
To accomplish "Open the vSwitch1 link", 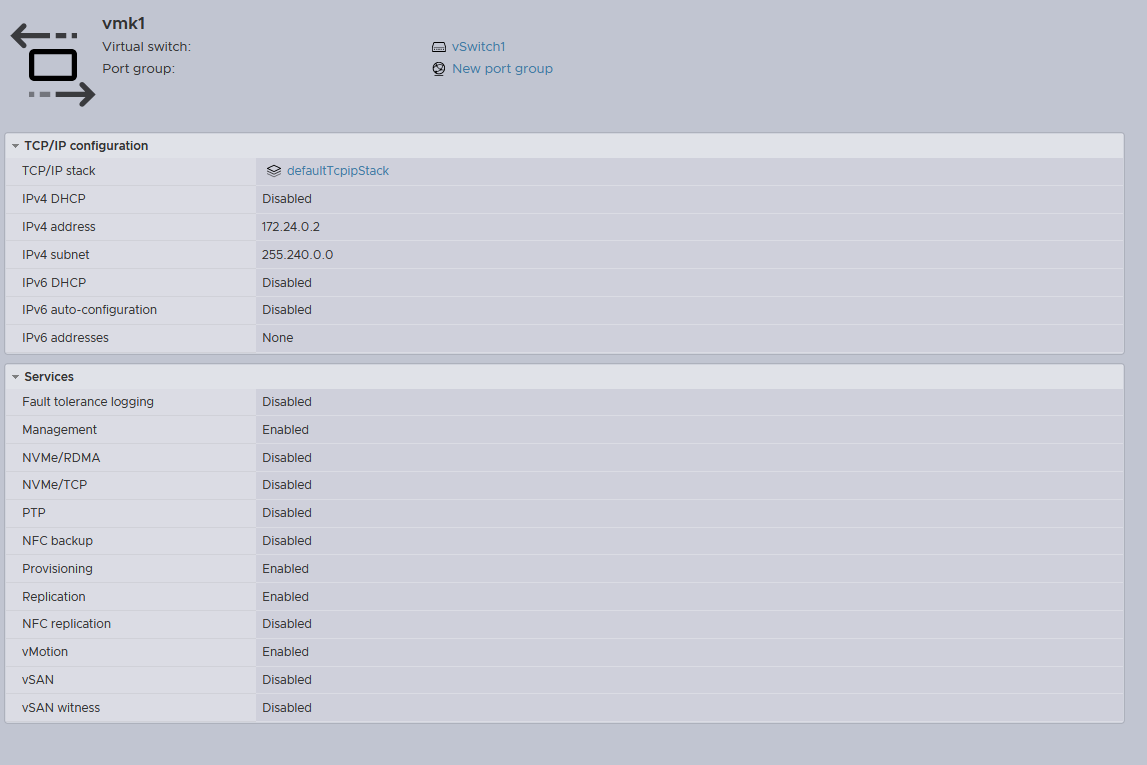I will click(478, 47).
